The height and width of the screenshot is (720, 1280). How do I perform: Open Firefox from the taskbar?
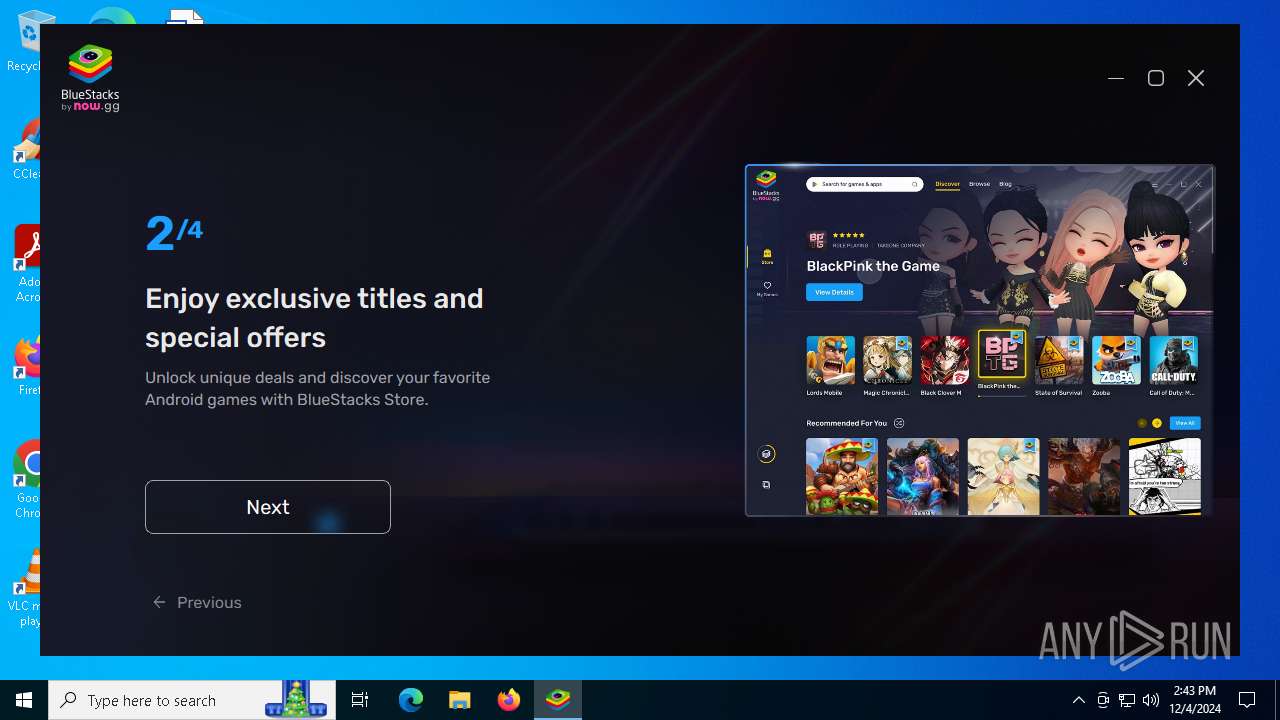tap(508, 700)
